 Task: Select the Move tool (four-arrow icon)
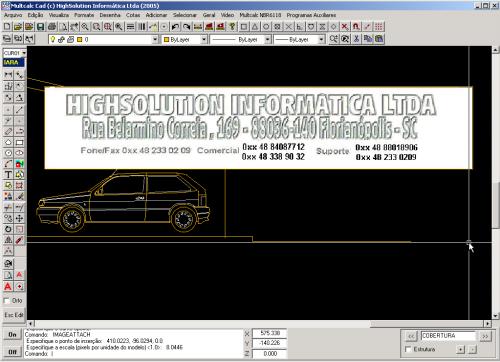click(x=19, y=218)
